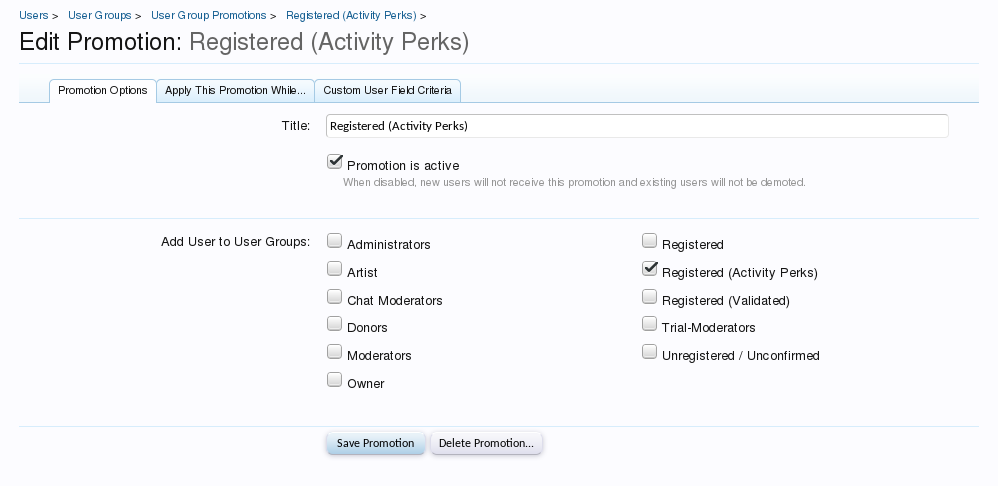Check the Moderators user group
The height and width of the screenshot is (486, 998).
[335, 352]
